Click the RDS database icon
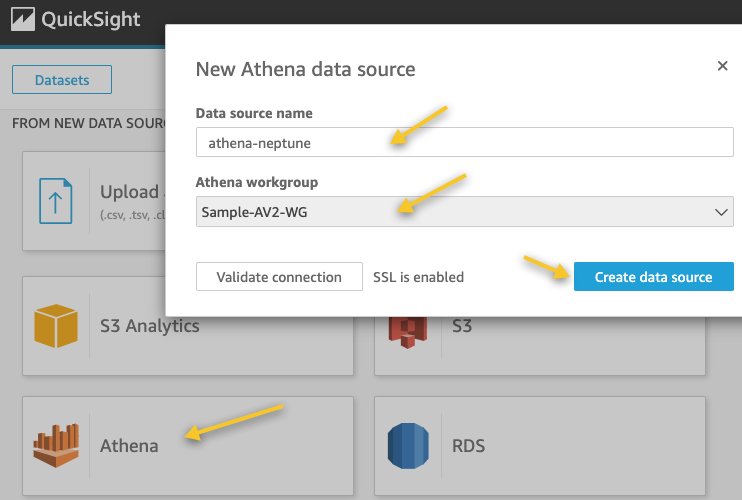Viewport: 742px width, 500px height. pyautogui.click(x=408, y=446)
